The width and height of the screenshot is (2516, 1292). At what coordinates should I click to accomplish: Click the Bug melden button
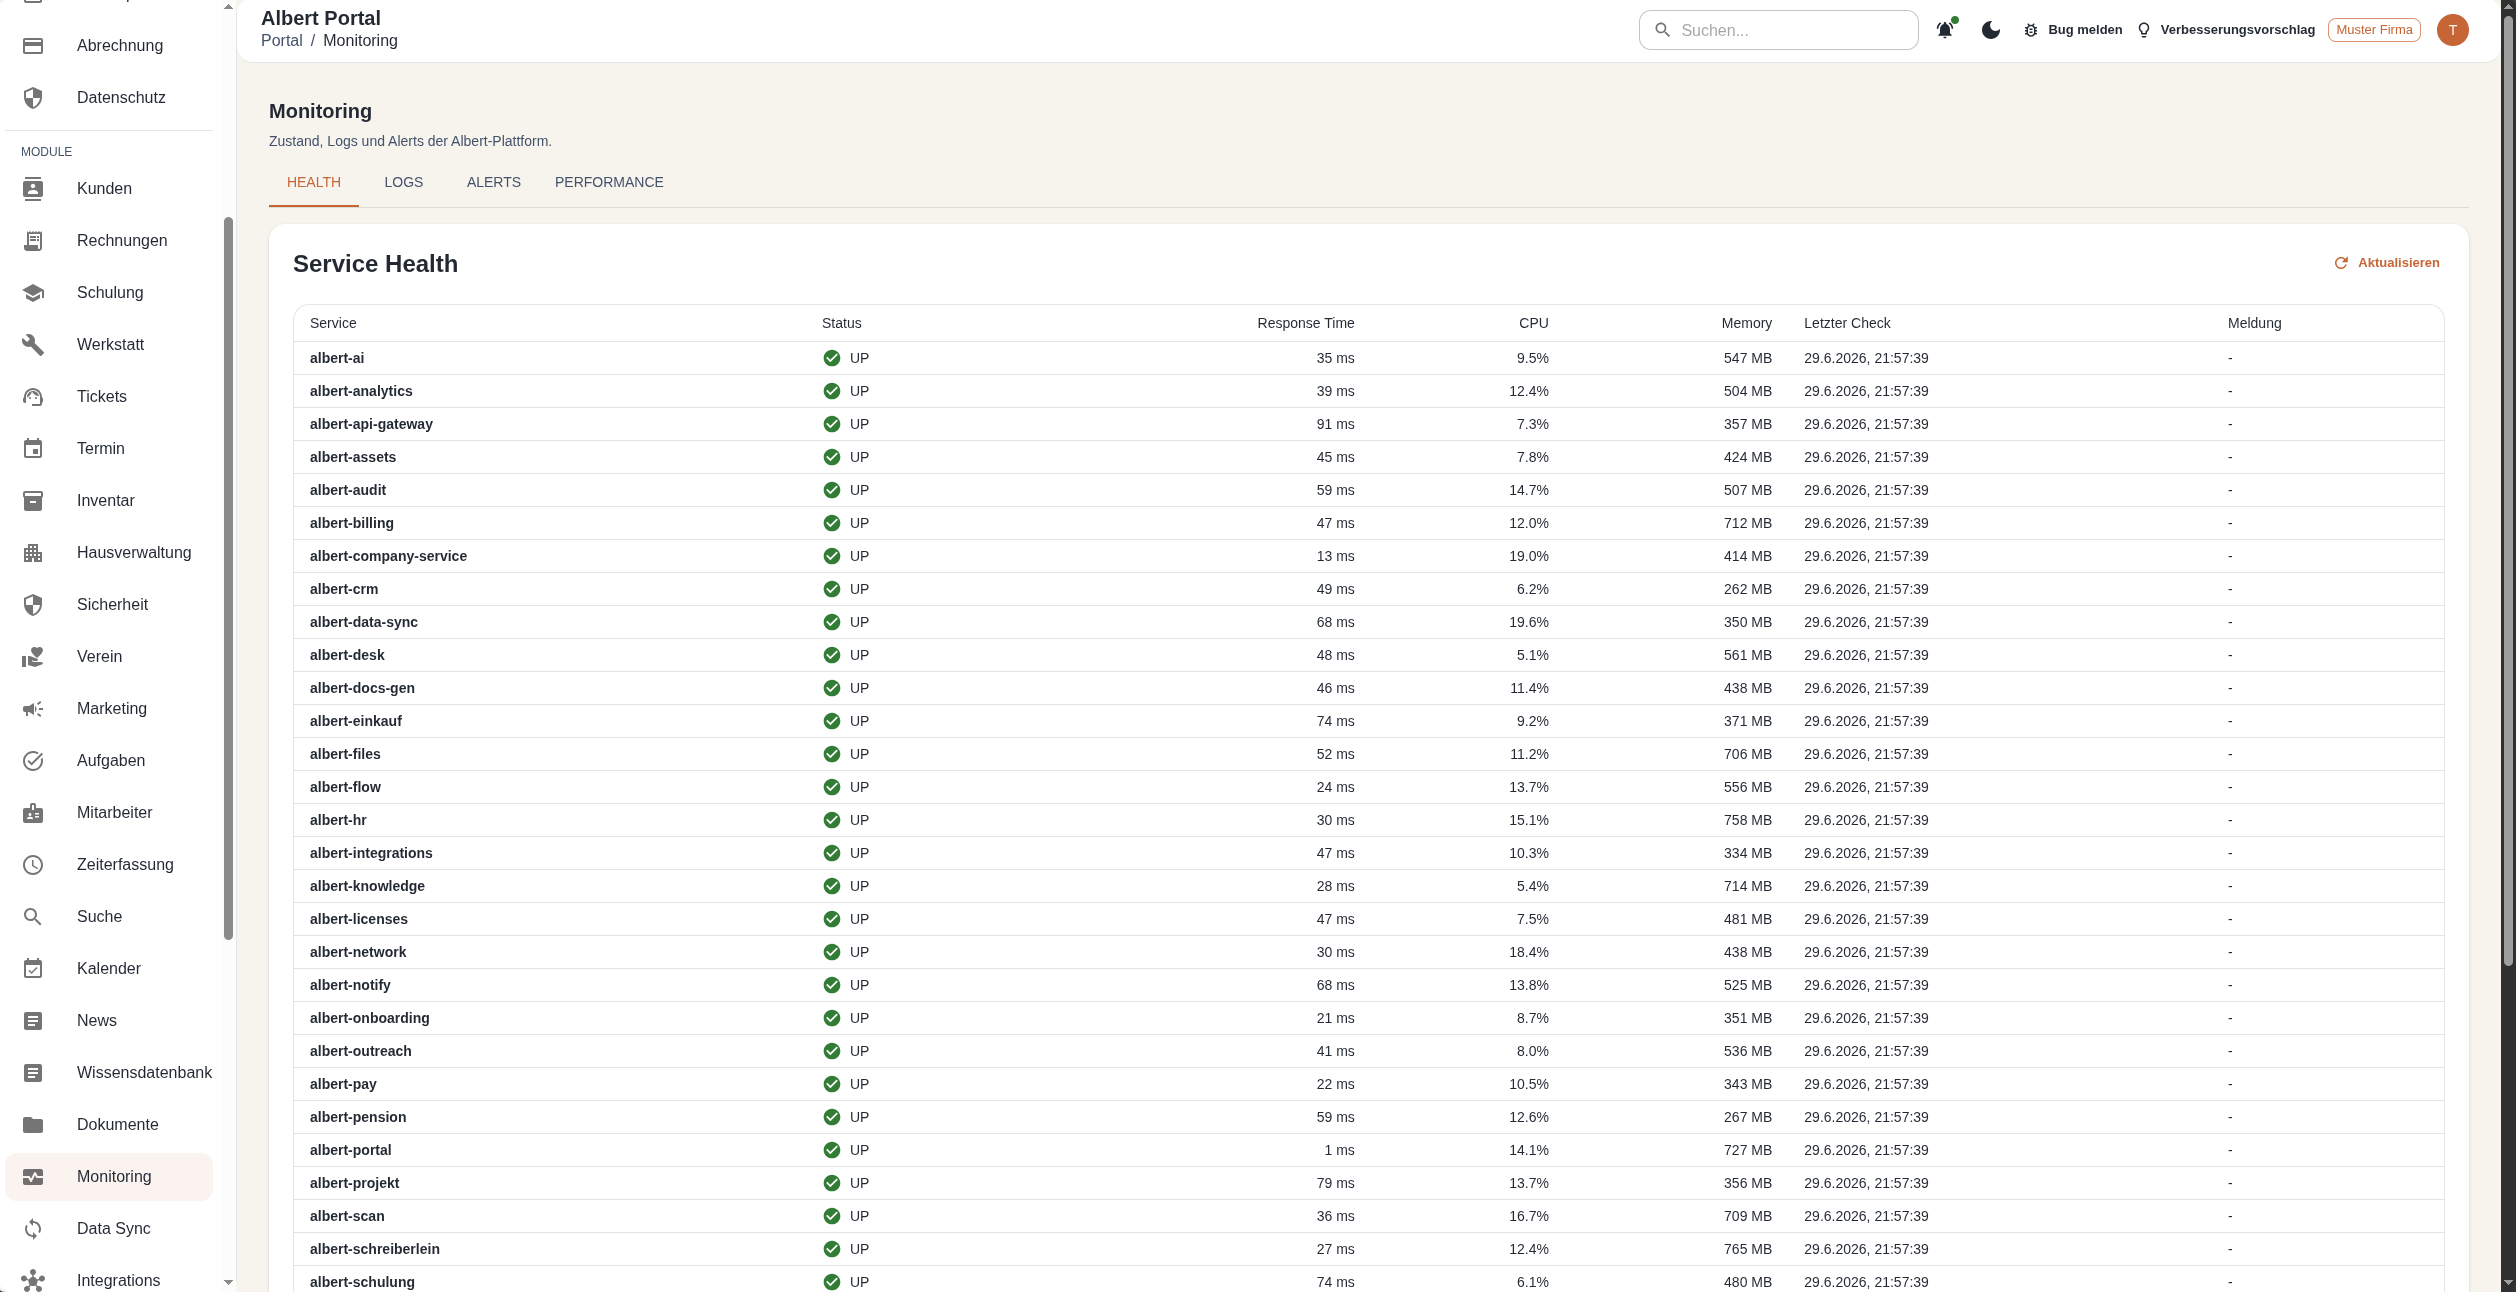coord(2073,30)
